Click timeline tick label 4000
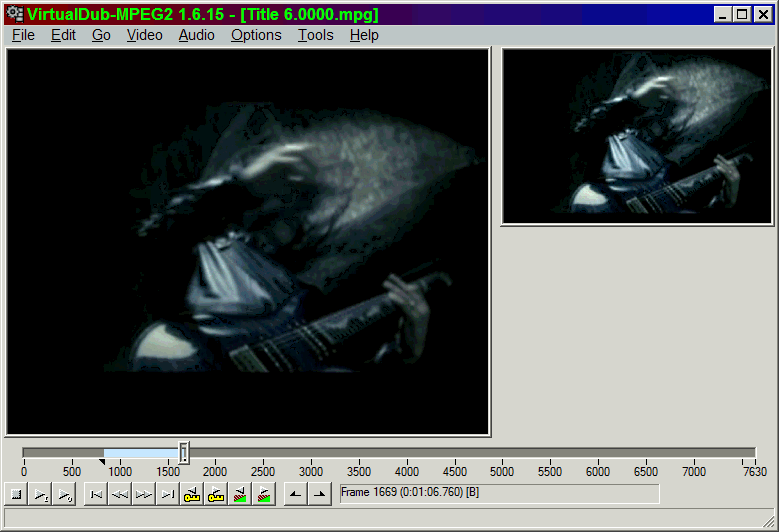The image size is (779, 532). pos(406,471)
